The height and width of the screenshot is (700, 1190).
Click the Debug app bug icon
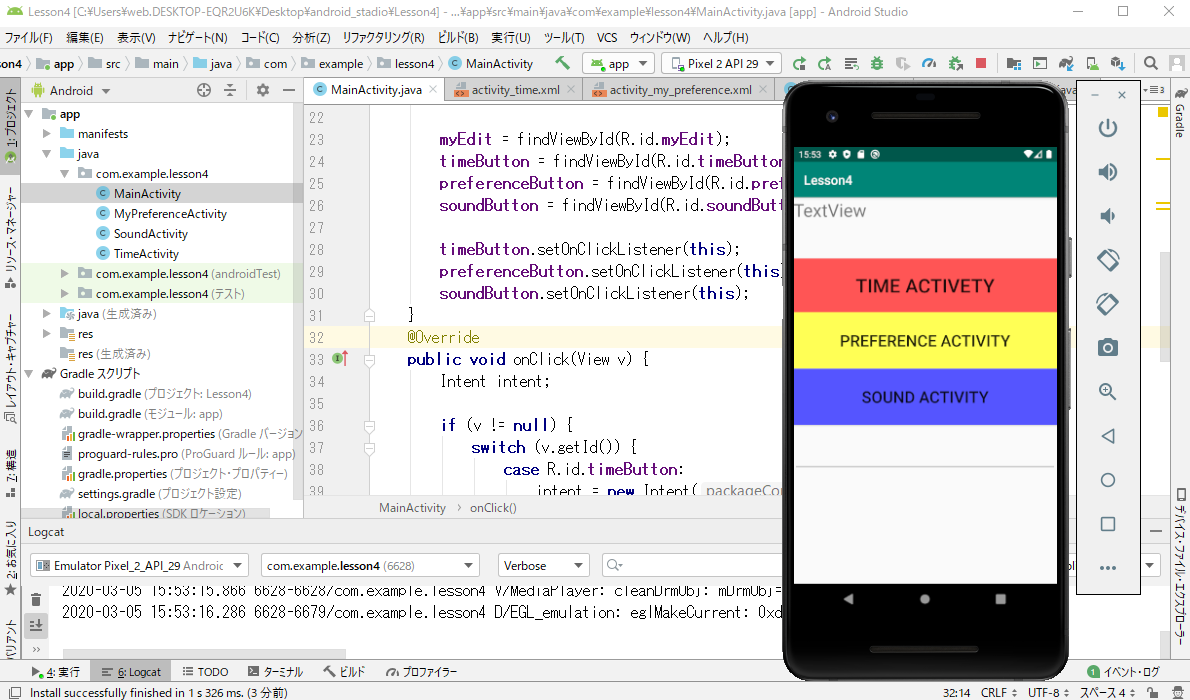(x=877, y=63)
